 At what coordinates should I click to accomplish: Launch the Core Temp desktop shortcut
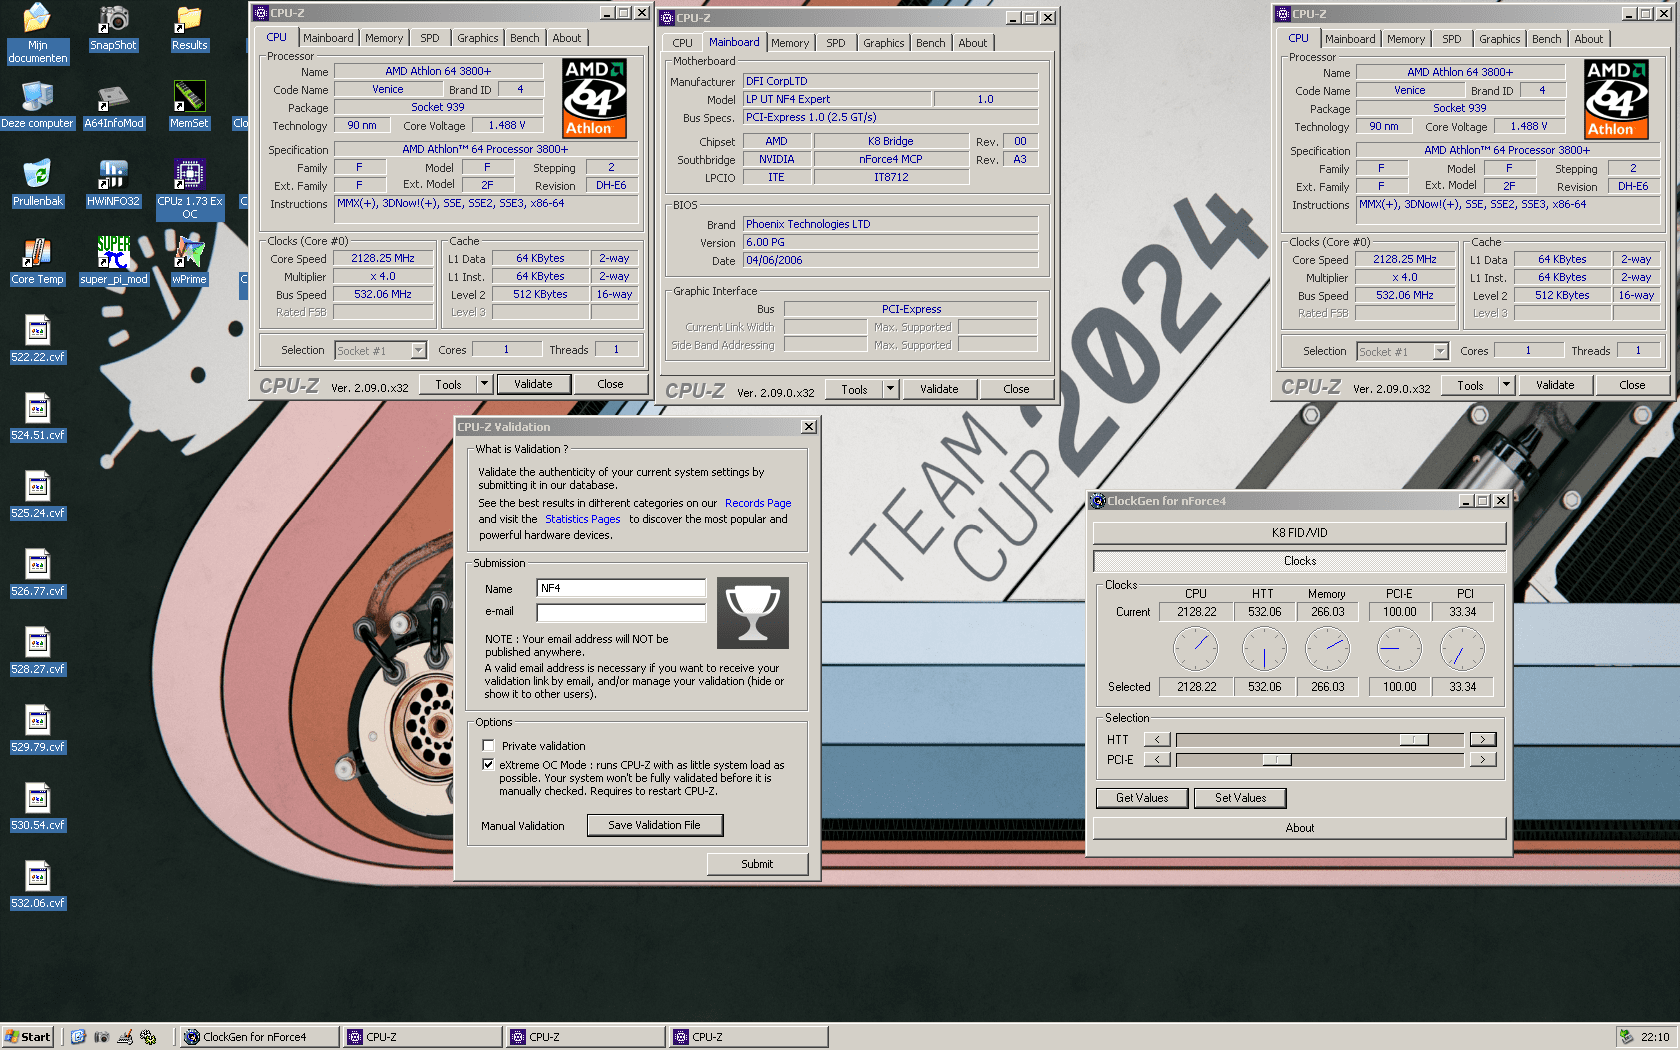(37, 262)
